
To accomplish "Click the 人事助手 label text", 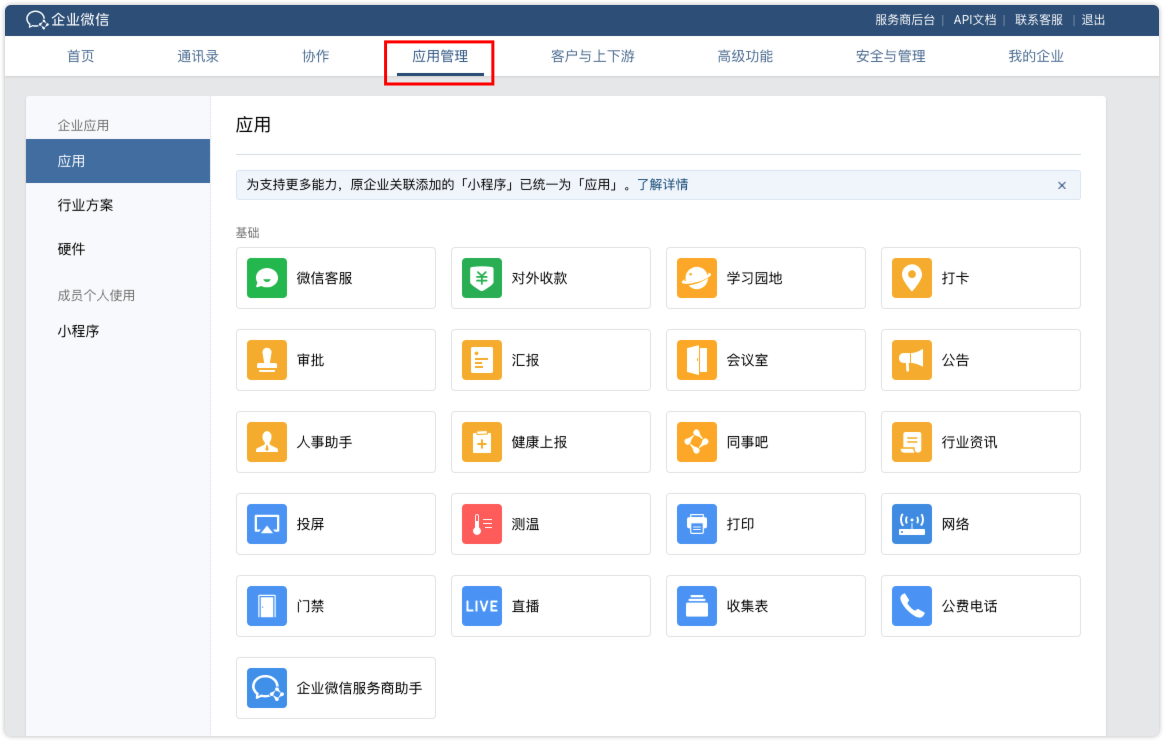I will 324,442.
